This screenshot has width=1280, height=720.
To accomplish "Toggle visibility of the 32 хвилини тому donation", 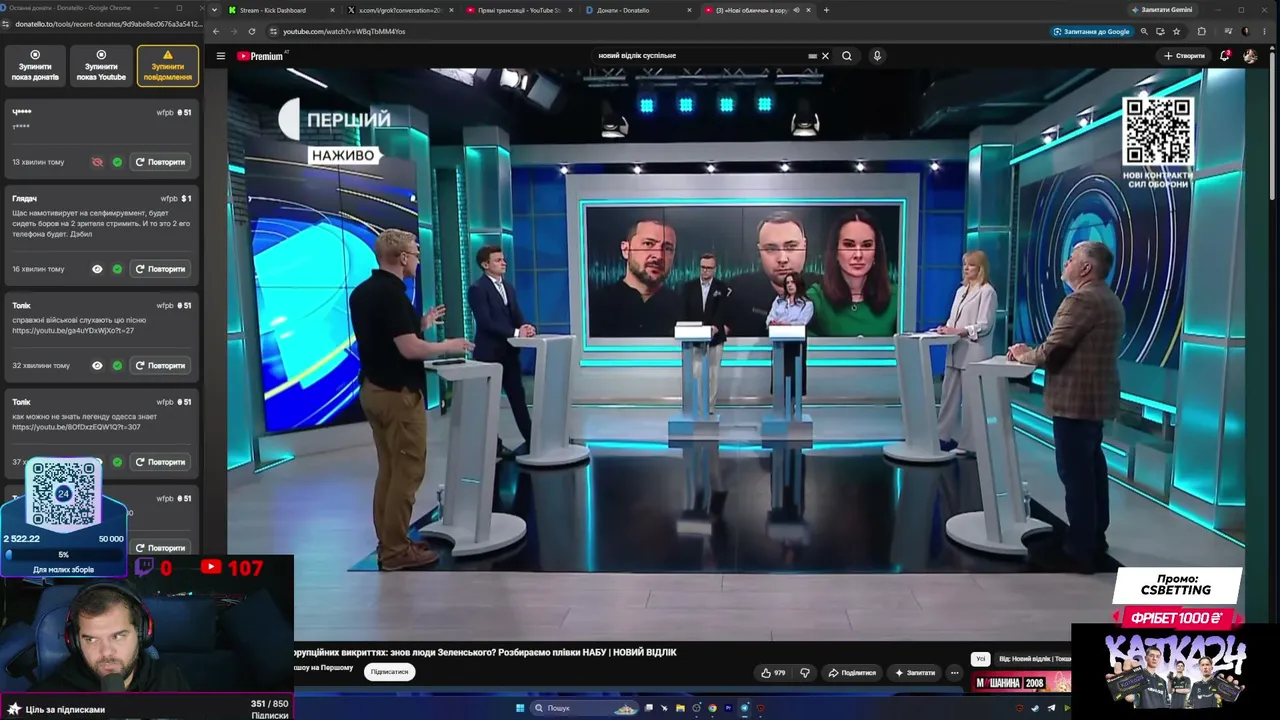I will click(x=97, y=366).
